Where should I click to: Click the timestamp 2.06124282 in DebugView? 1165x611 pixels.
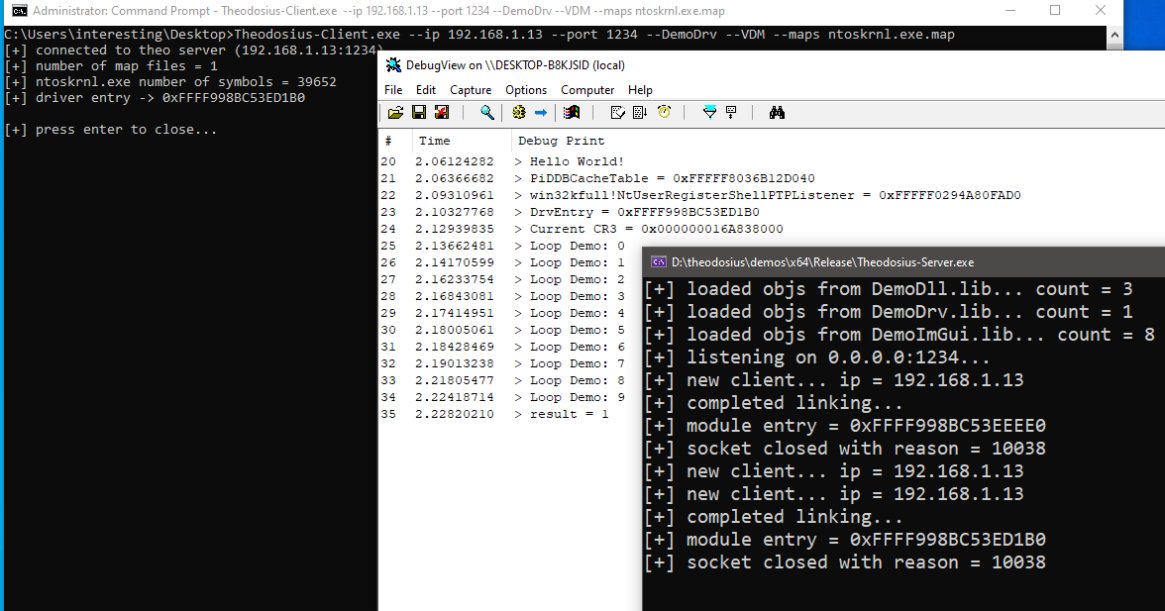(x=454, y=161)
